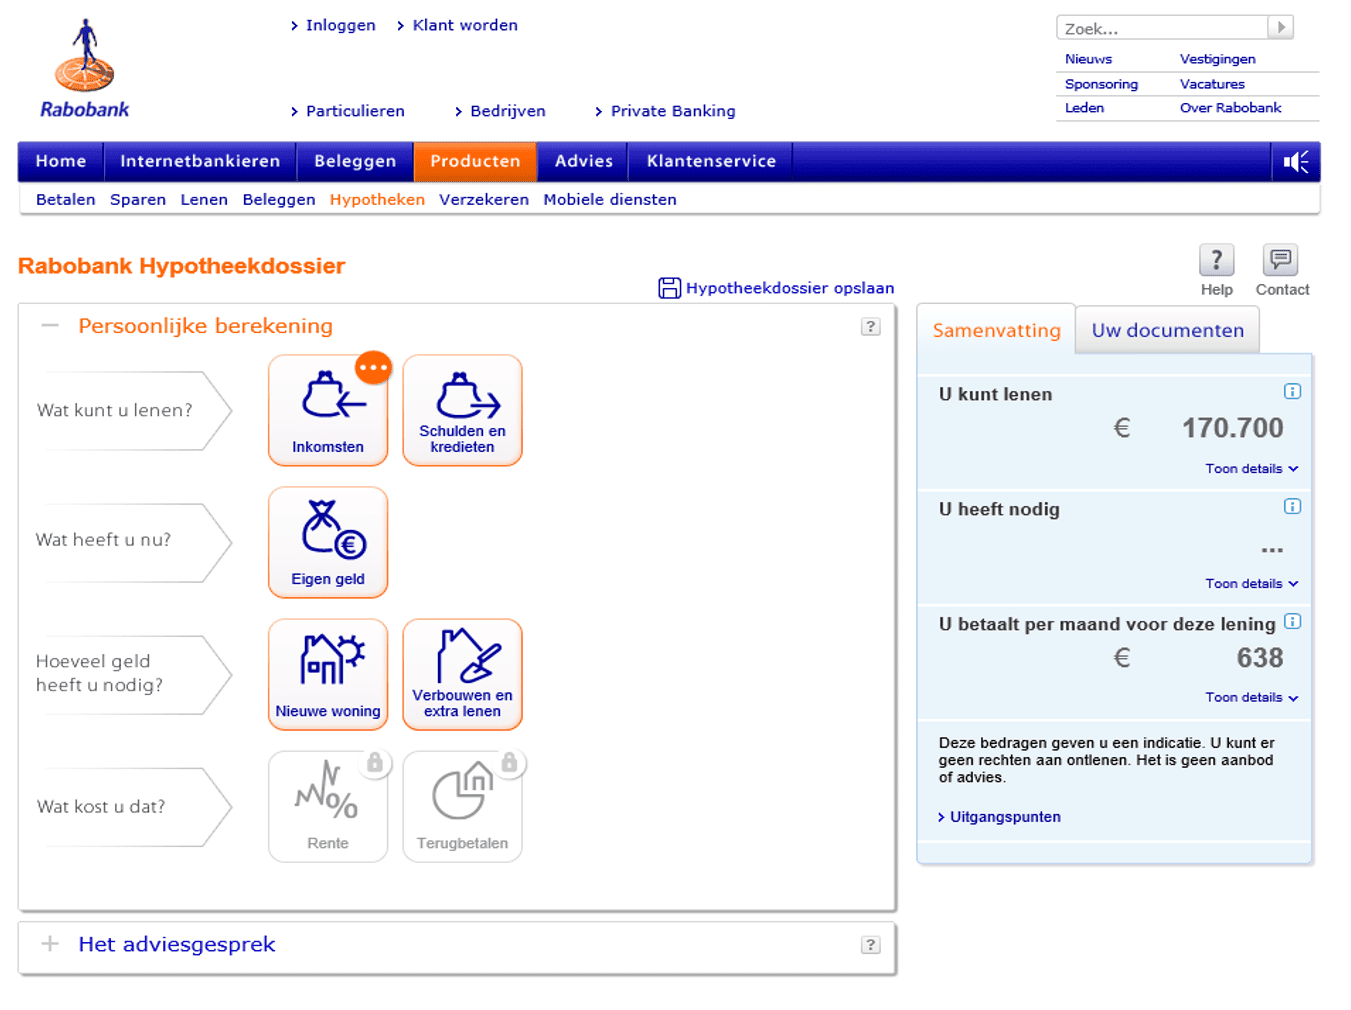
Task: Switch to the Uw documenten tab
Action: pos(1168,330)
